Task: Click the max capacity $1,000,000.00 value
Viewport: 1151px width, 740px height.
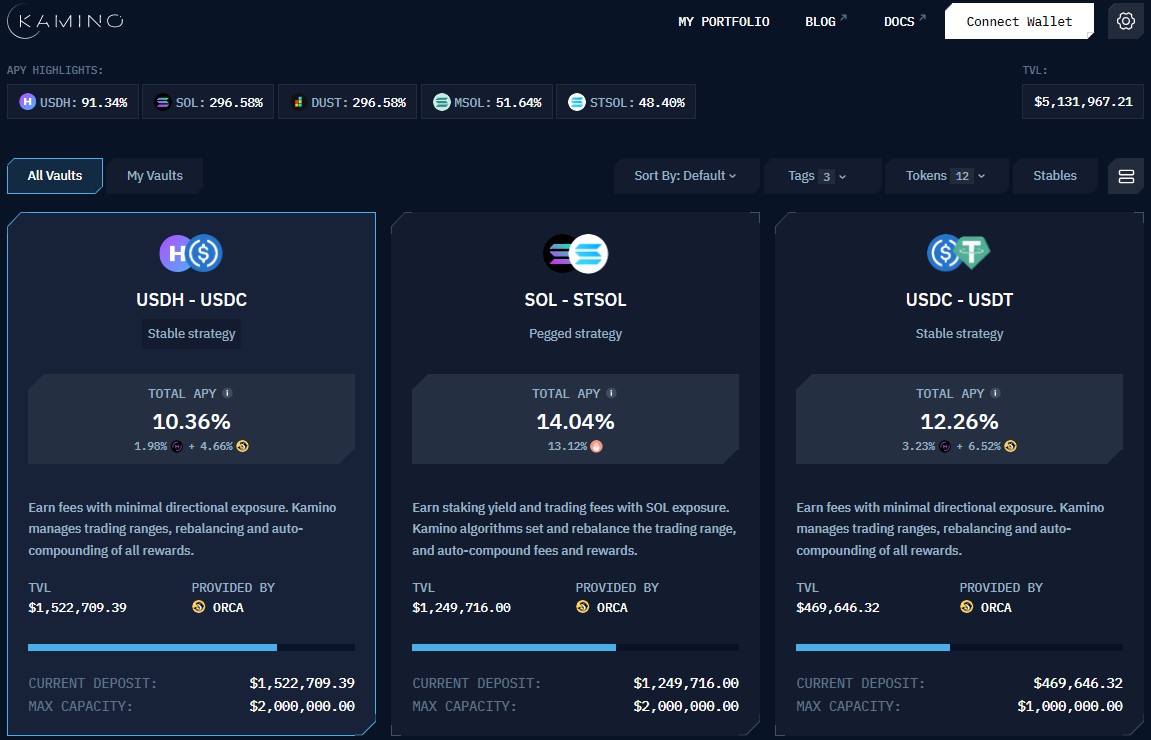Action: [x=1070, y=706]
